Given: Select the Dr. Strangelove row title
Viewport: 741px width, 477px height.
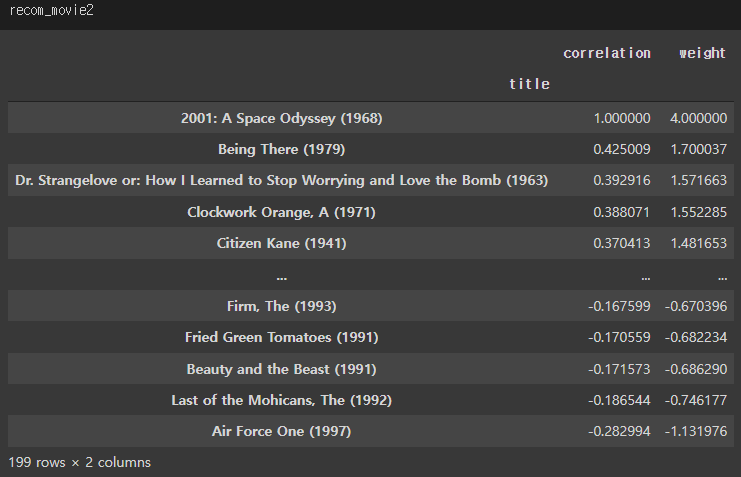Looking at the screenshot, I should pyautogui.click(x=282, y=181).
